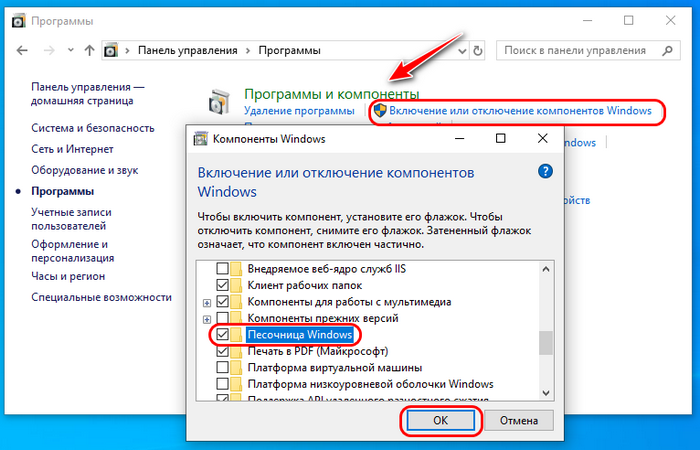Maximize the 'Компоненты Windows' dialog

coord(501,138)
